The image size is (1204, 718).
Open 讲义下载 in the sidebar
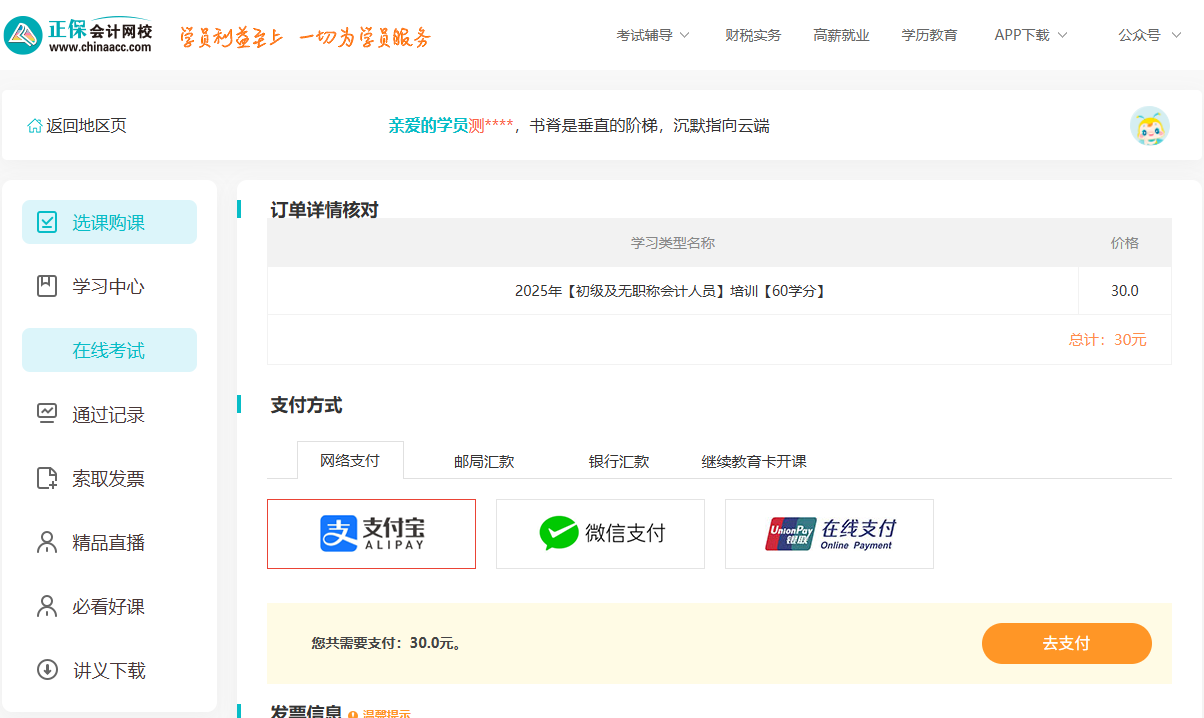(x=109, y=670)
